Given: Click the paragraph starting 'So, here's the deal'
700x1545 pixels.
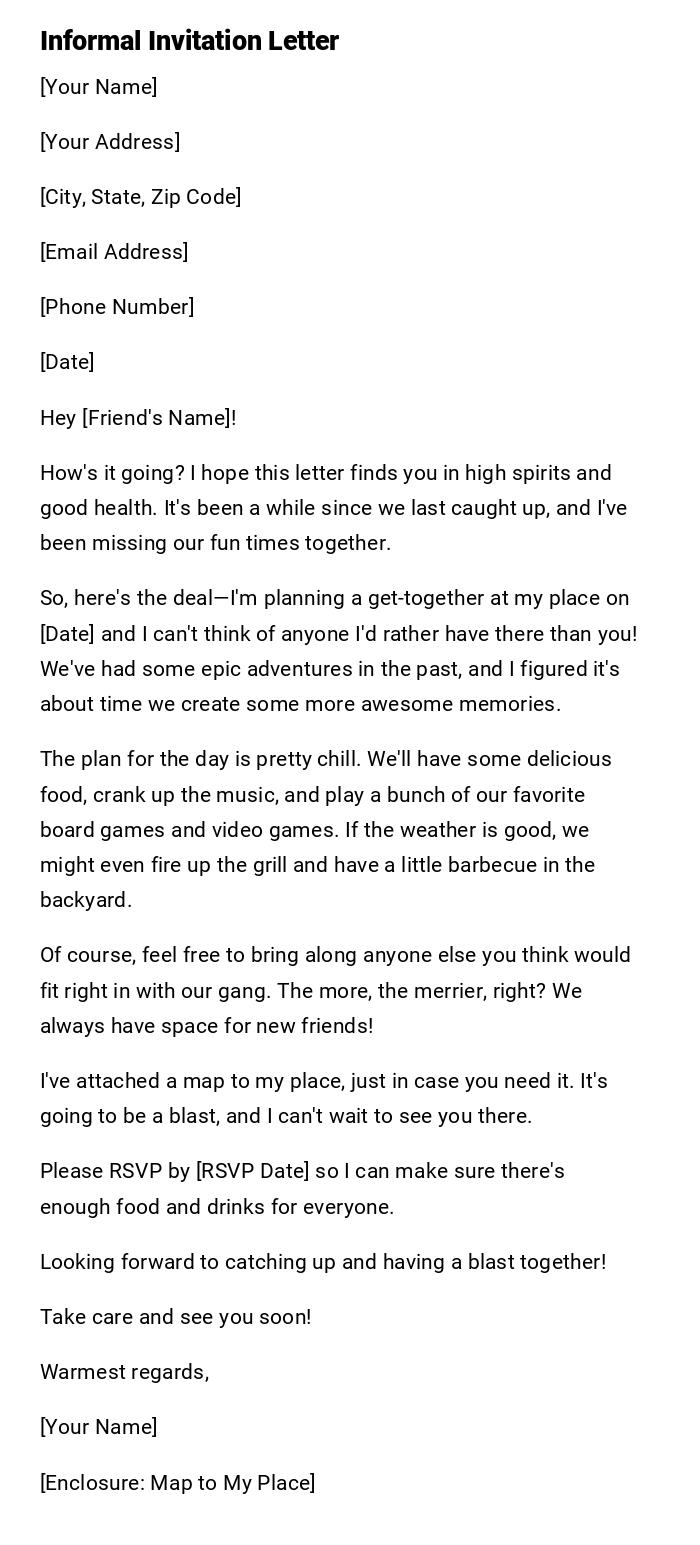Looking at the screenshot, I should [x=338, y=651].
